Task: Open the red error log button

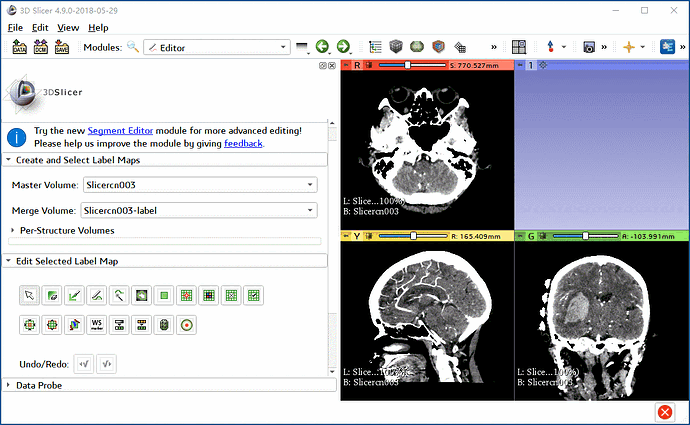Action: tap(665, 412)
